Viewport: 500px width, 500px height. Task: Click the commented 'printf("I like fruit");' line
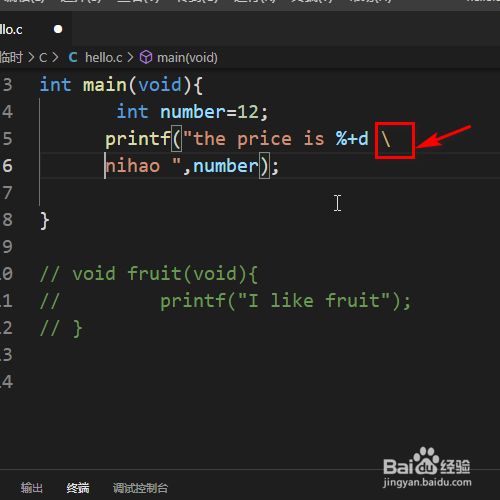(x=285, y=301)
